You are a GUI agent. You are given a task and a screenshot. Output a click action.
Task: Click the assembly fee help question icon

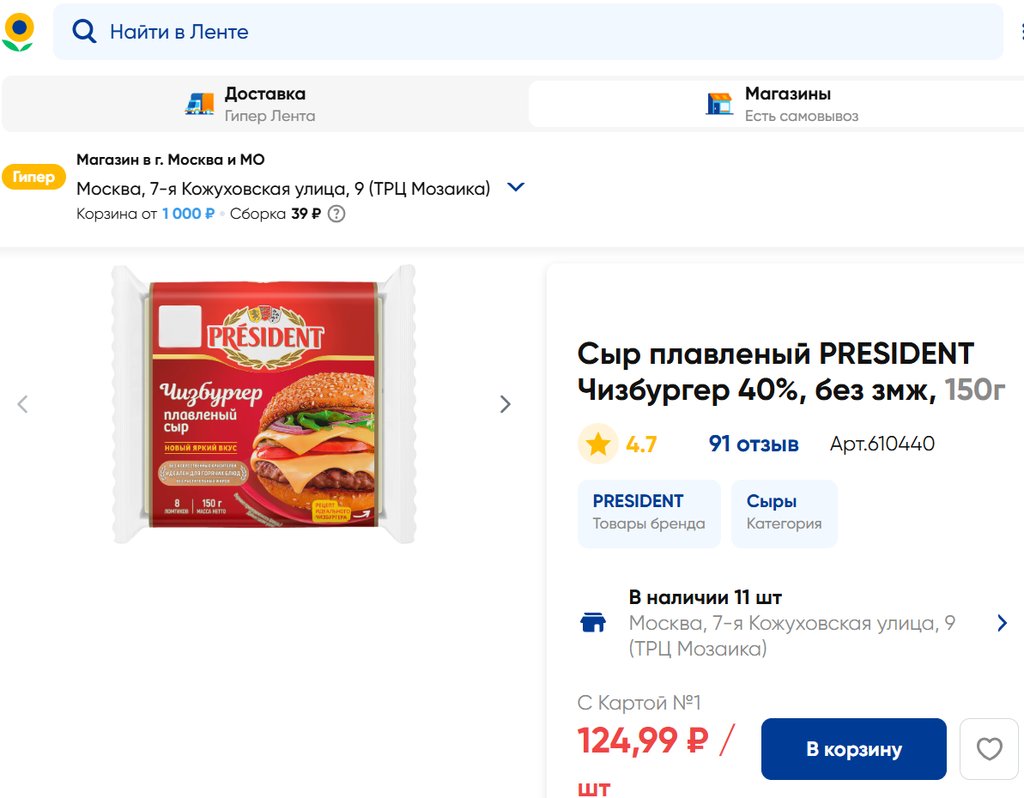[x=337, y=213]
